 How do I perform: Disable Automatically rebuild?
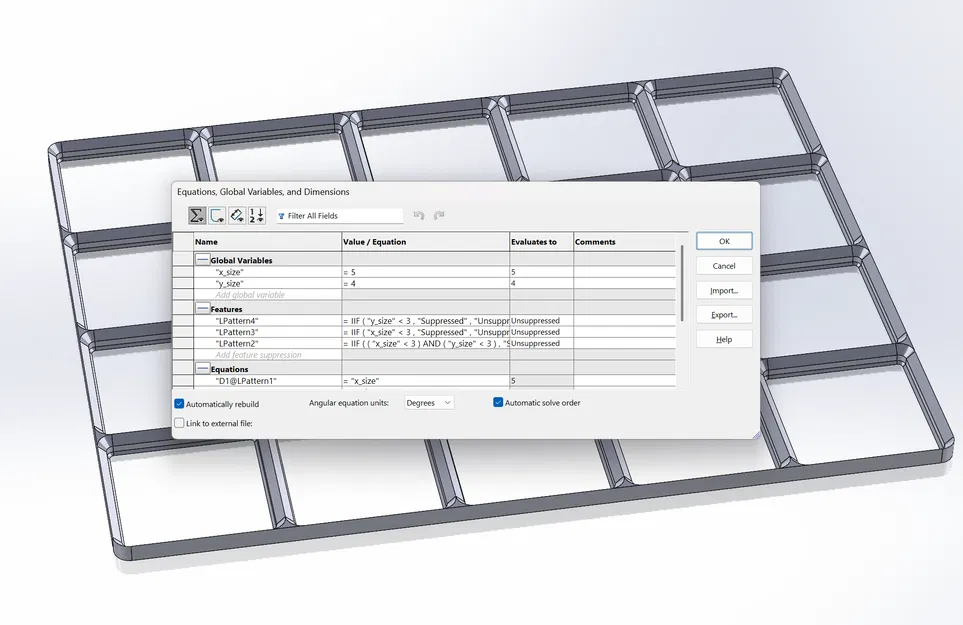[x=180, y=402]
